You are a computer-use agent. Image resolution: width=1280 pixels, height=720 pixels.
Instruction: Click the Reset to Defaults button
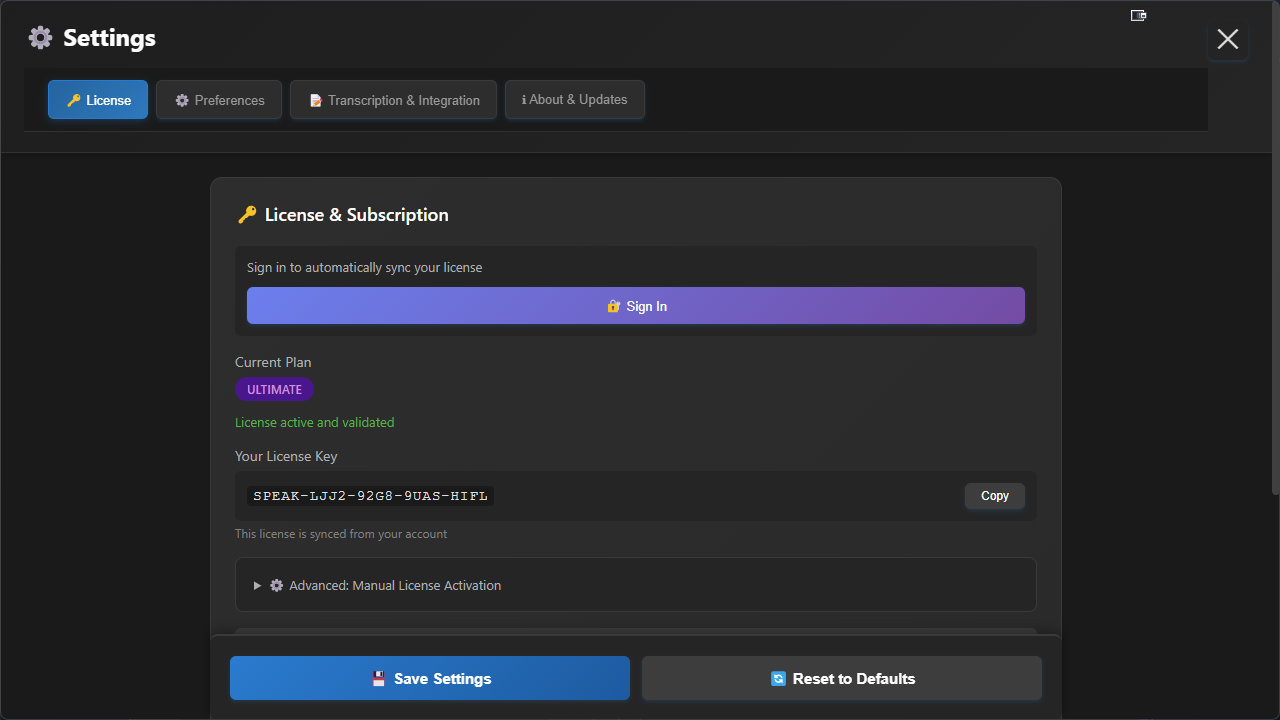tap(842, 678)
